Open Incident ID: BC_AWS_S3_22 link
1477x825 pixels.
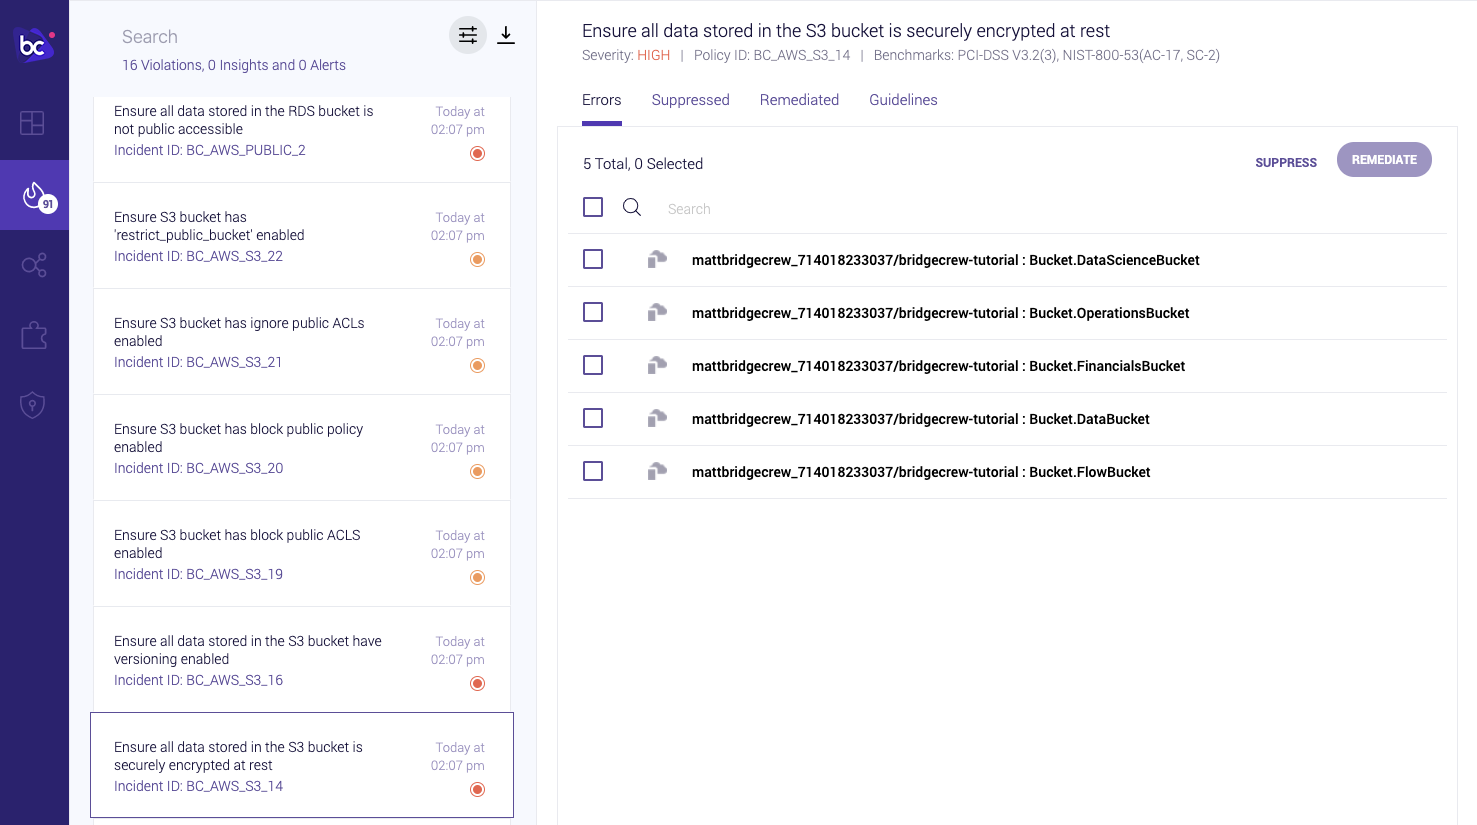coord(198,256)
